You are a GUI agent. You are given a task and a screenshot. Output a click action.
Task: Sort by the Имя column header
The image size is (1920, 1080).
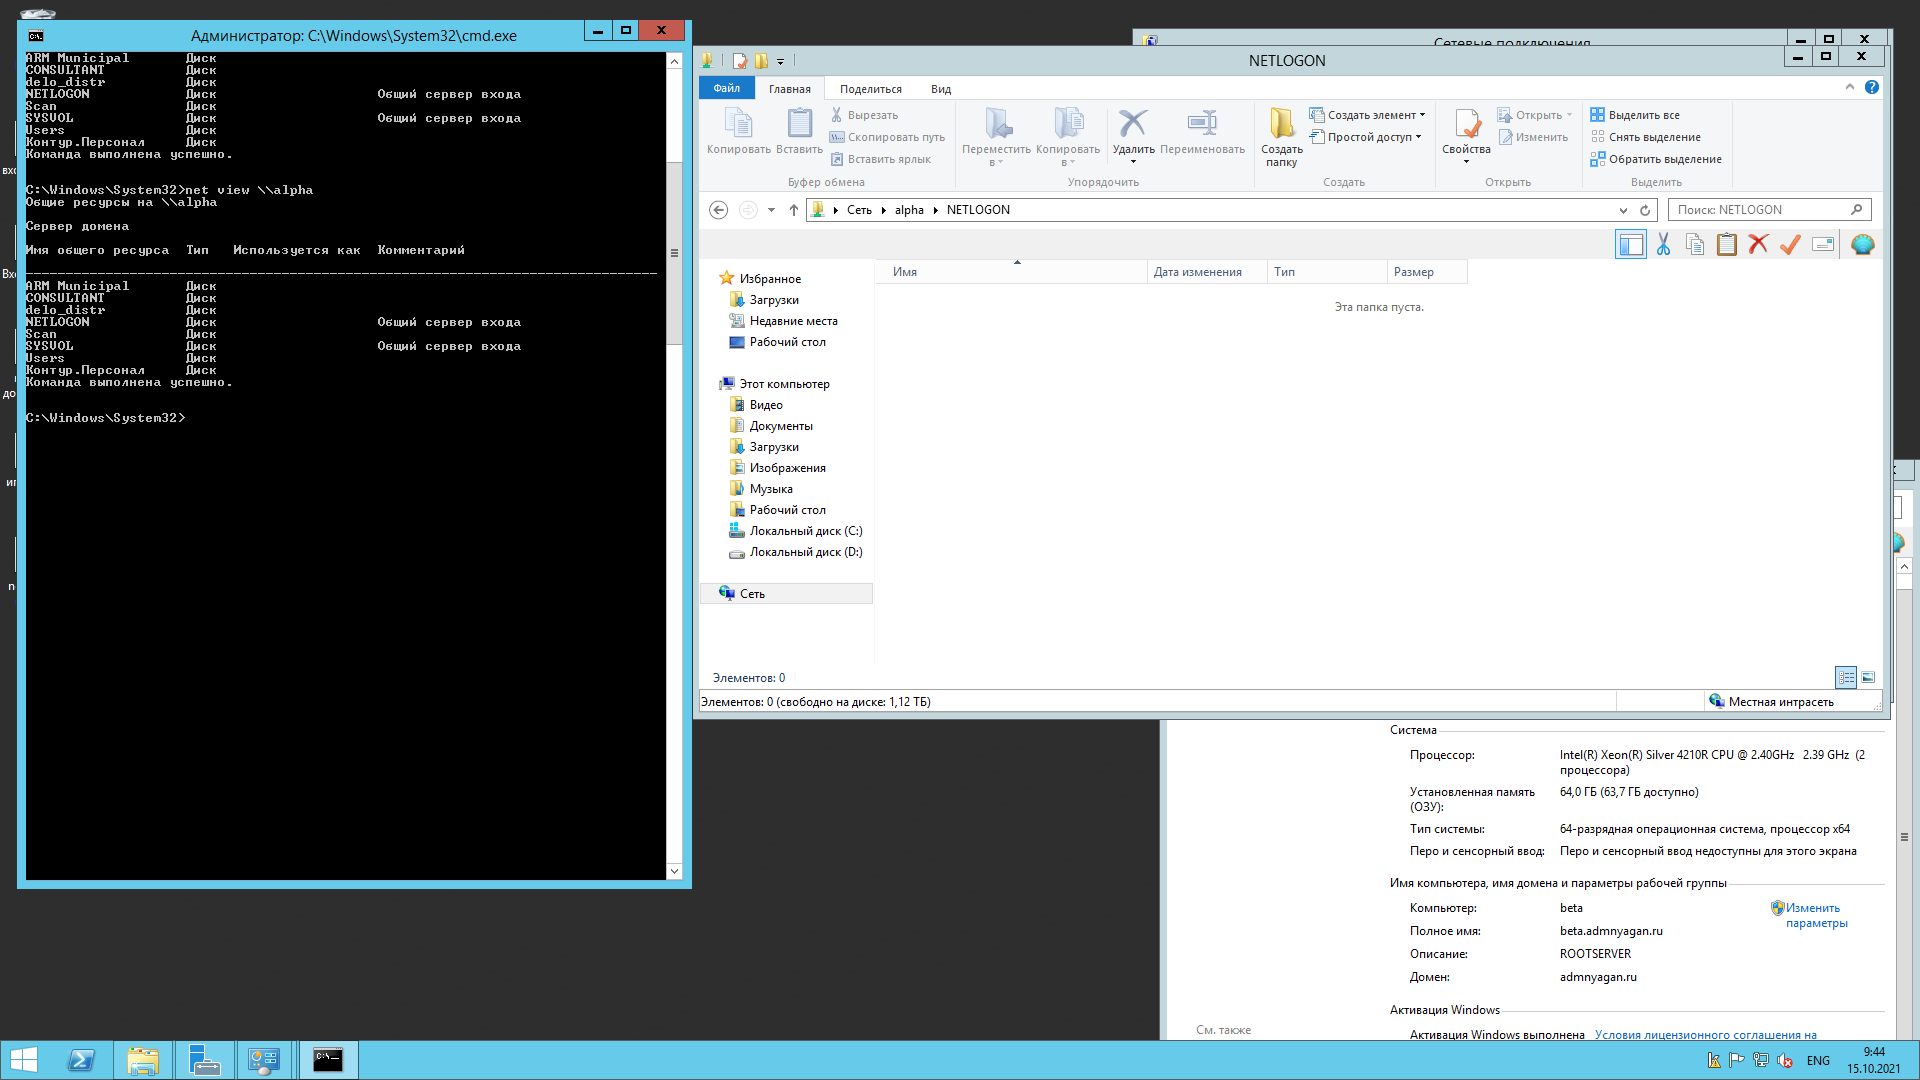(x=1012, y=272)
